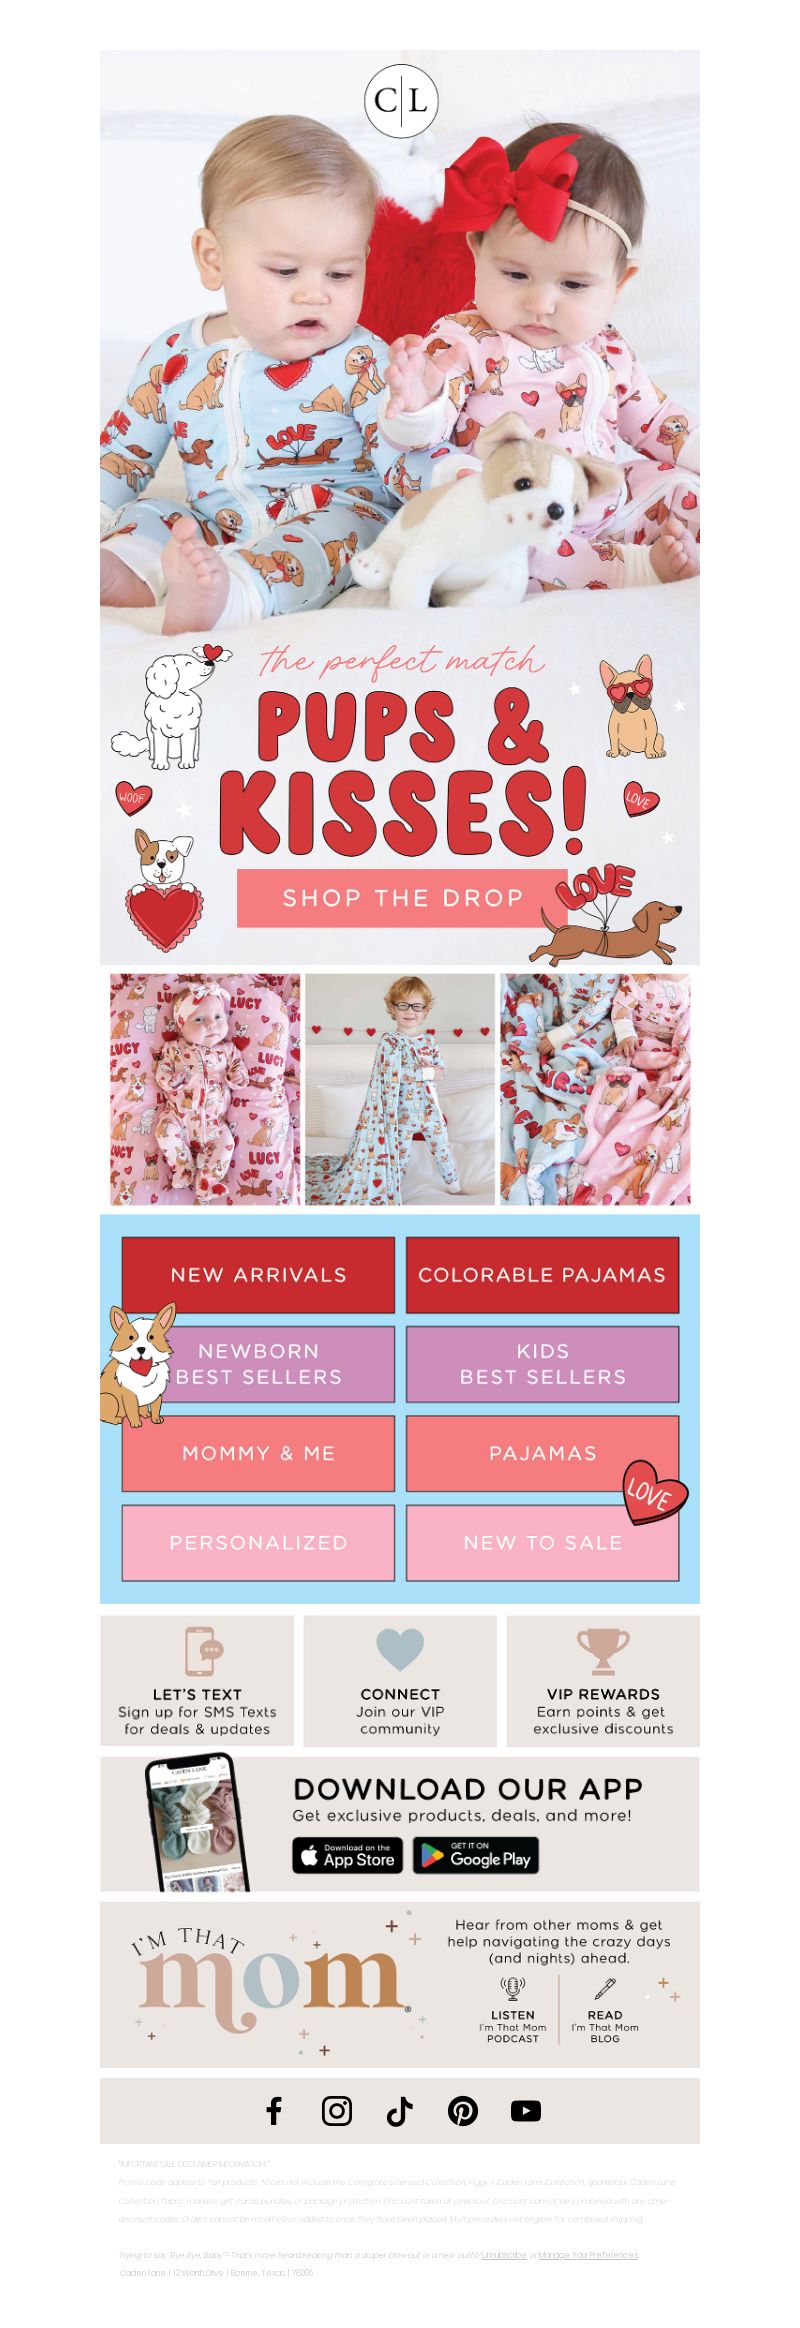View the boy in blue pajamas photo
The height and width of the screenshot is (2328, 800).
400,1089
